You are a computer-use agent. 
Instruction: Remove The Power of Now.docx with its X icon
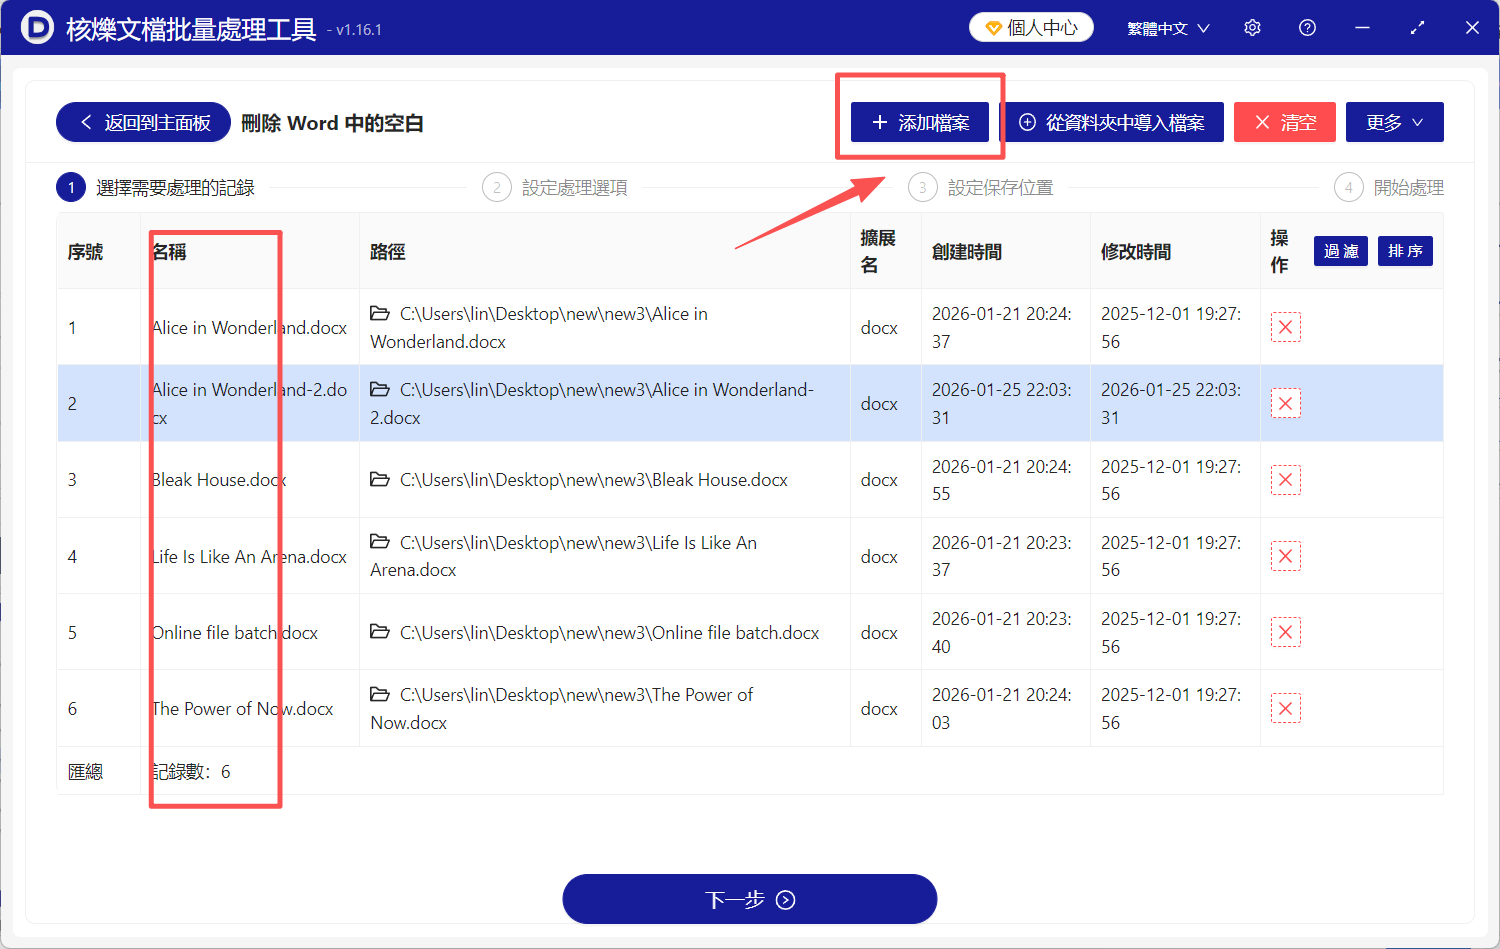click(x=1285, y=708)
